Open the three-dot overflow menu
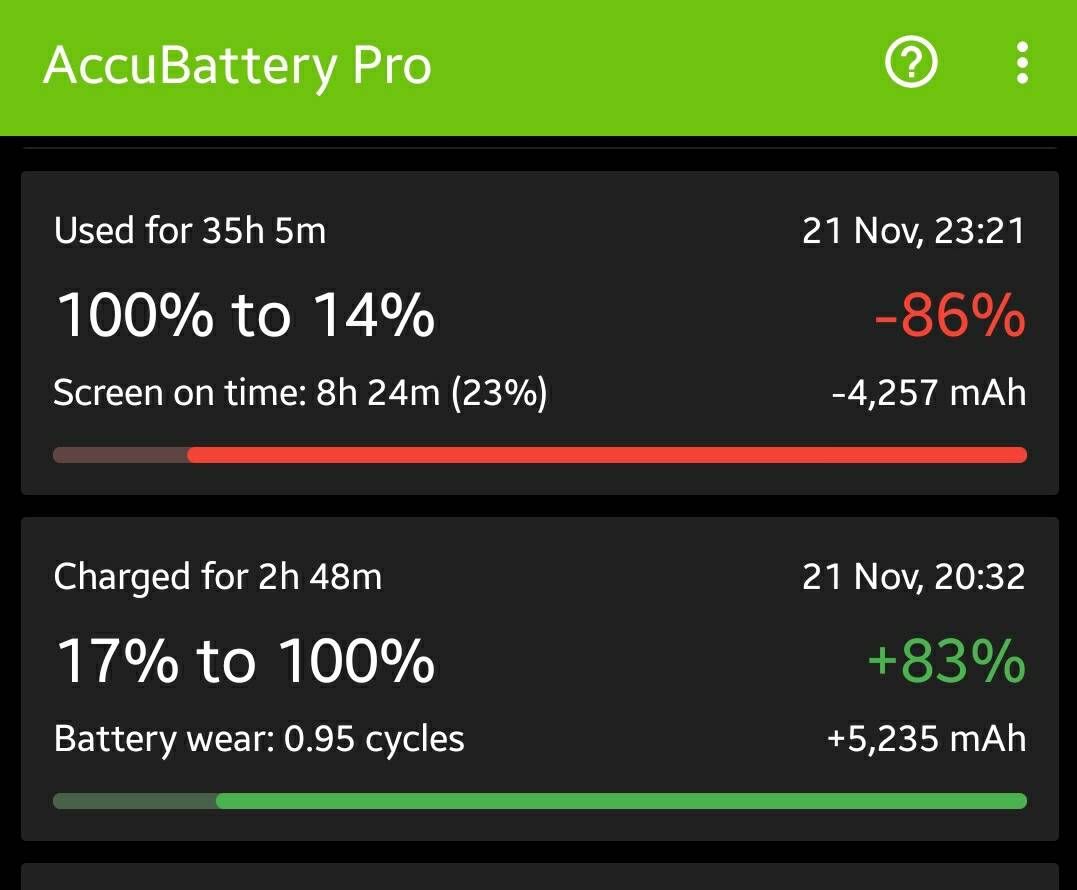The image size is (1077, 890). pos(1022,62)
